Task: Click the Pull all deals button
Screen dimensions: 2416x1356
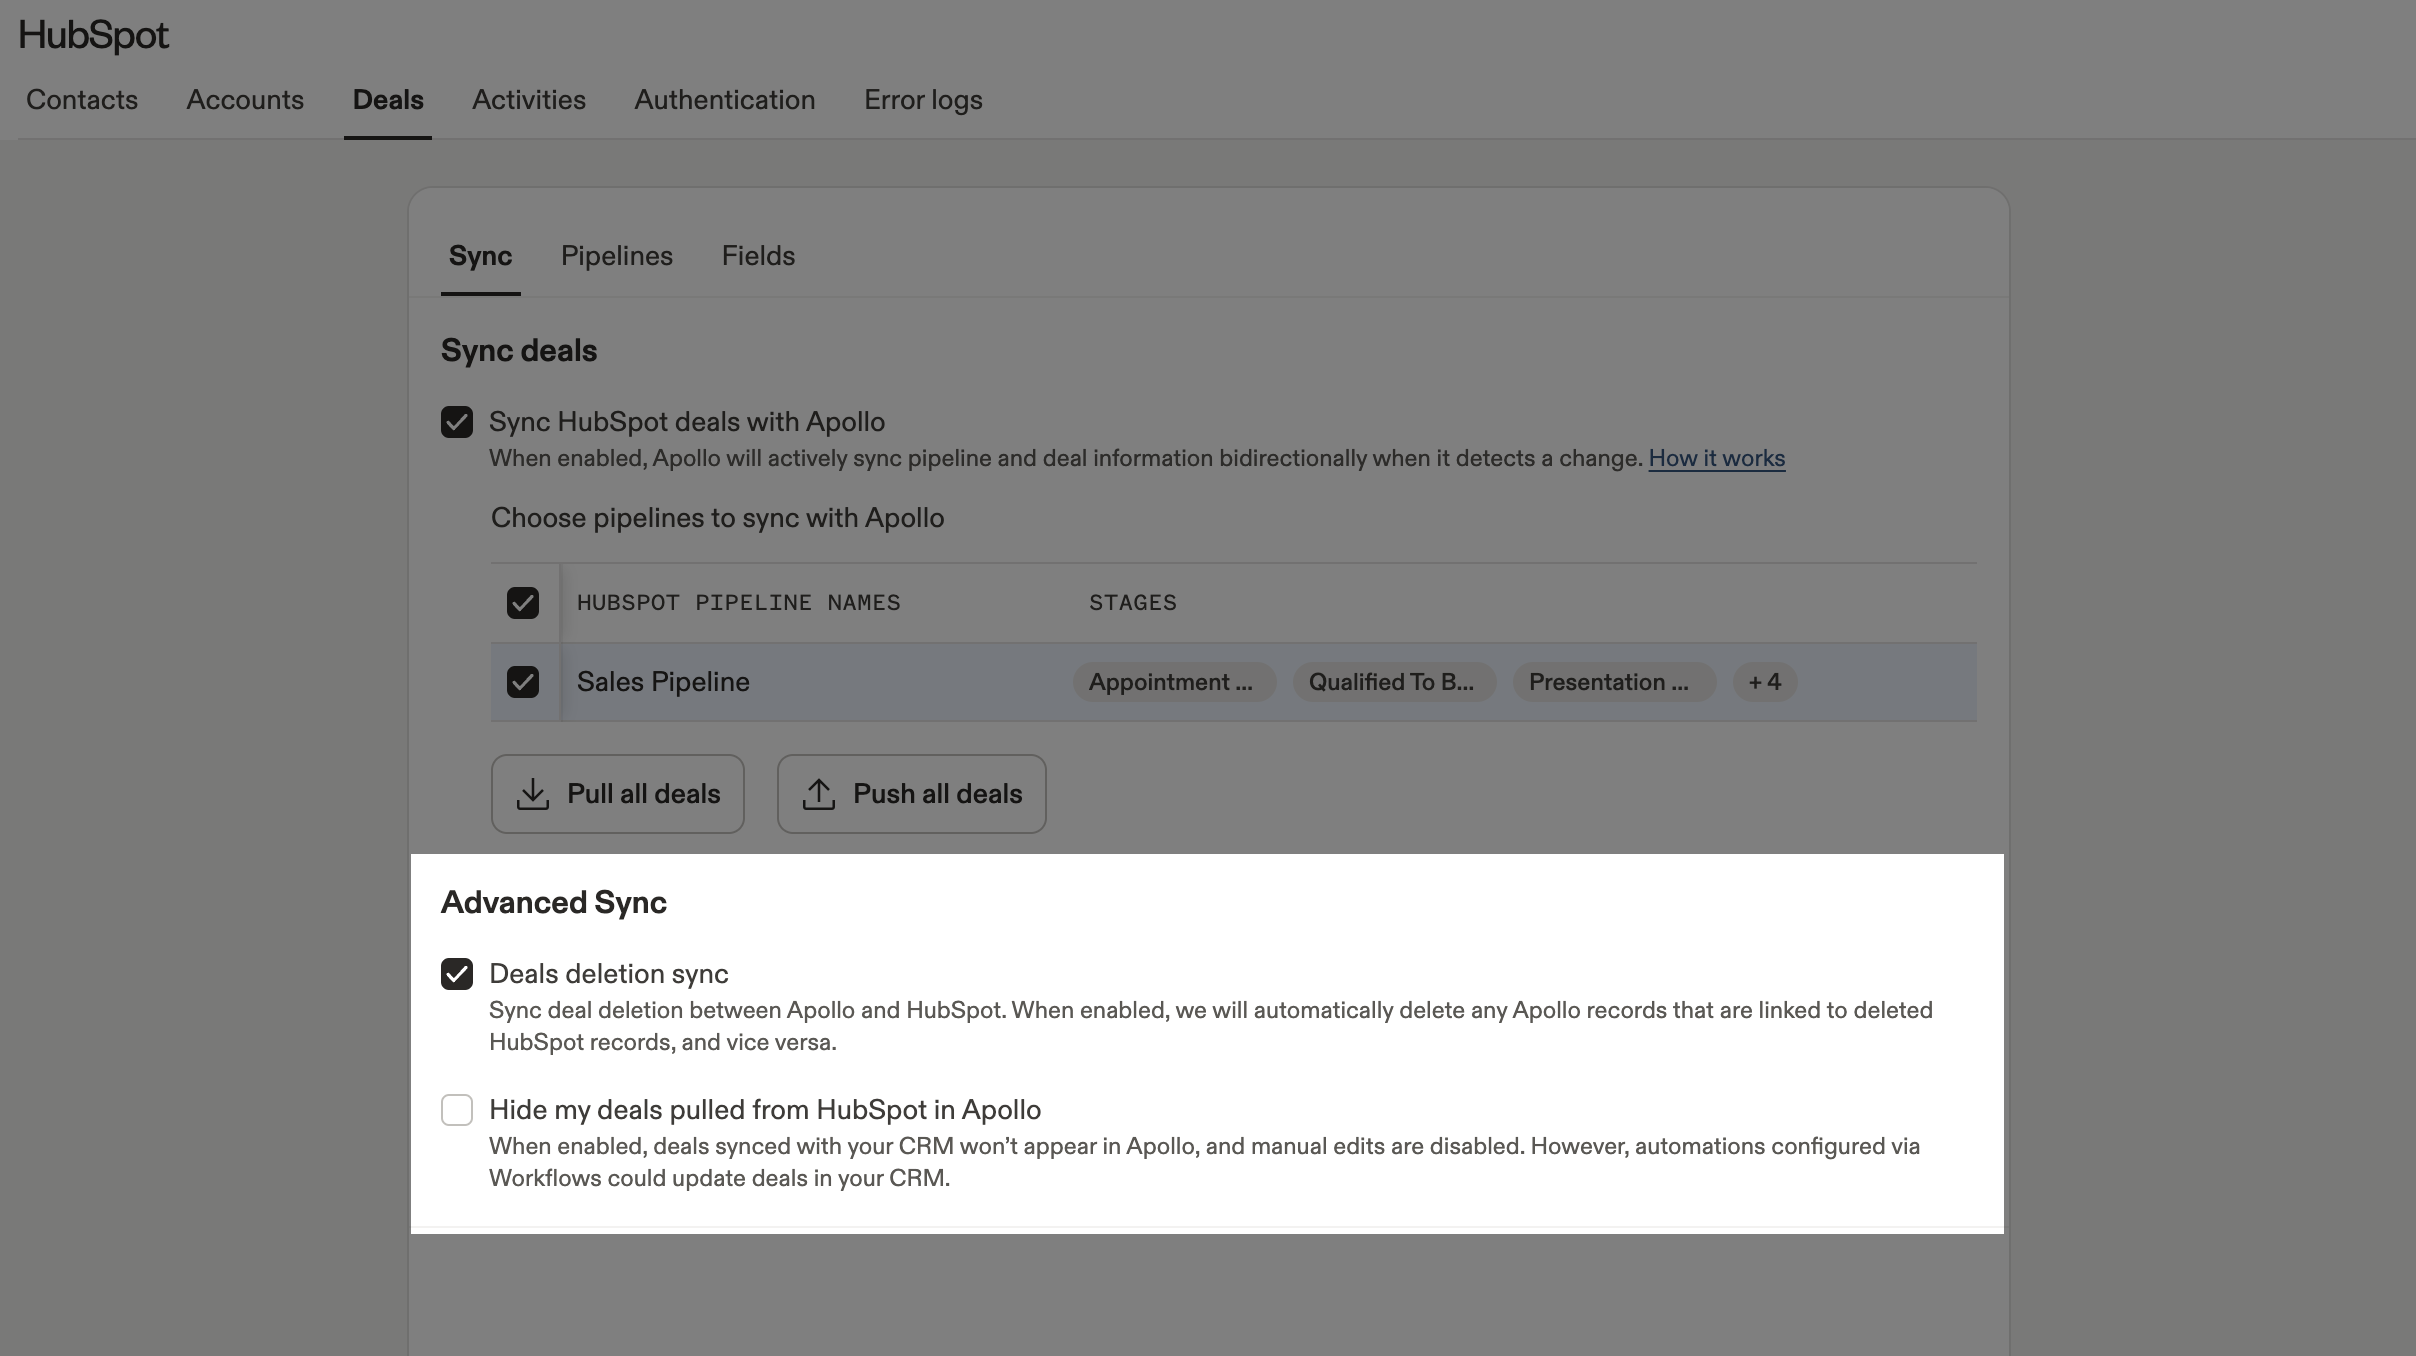Action: [618, 794]
